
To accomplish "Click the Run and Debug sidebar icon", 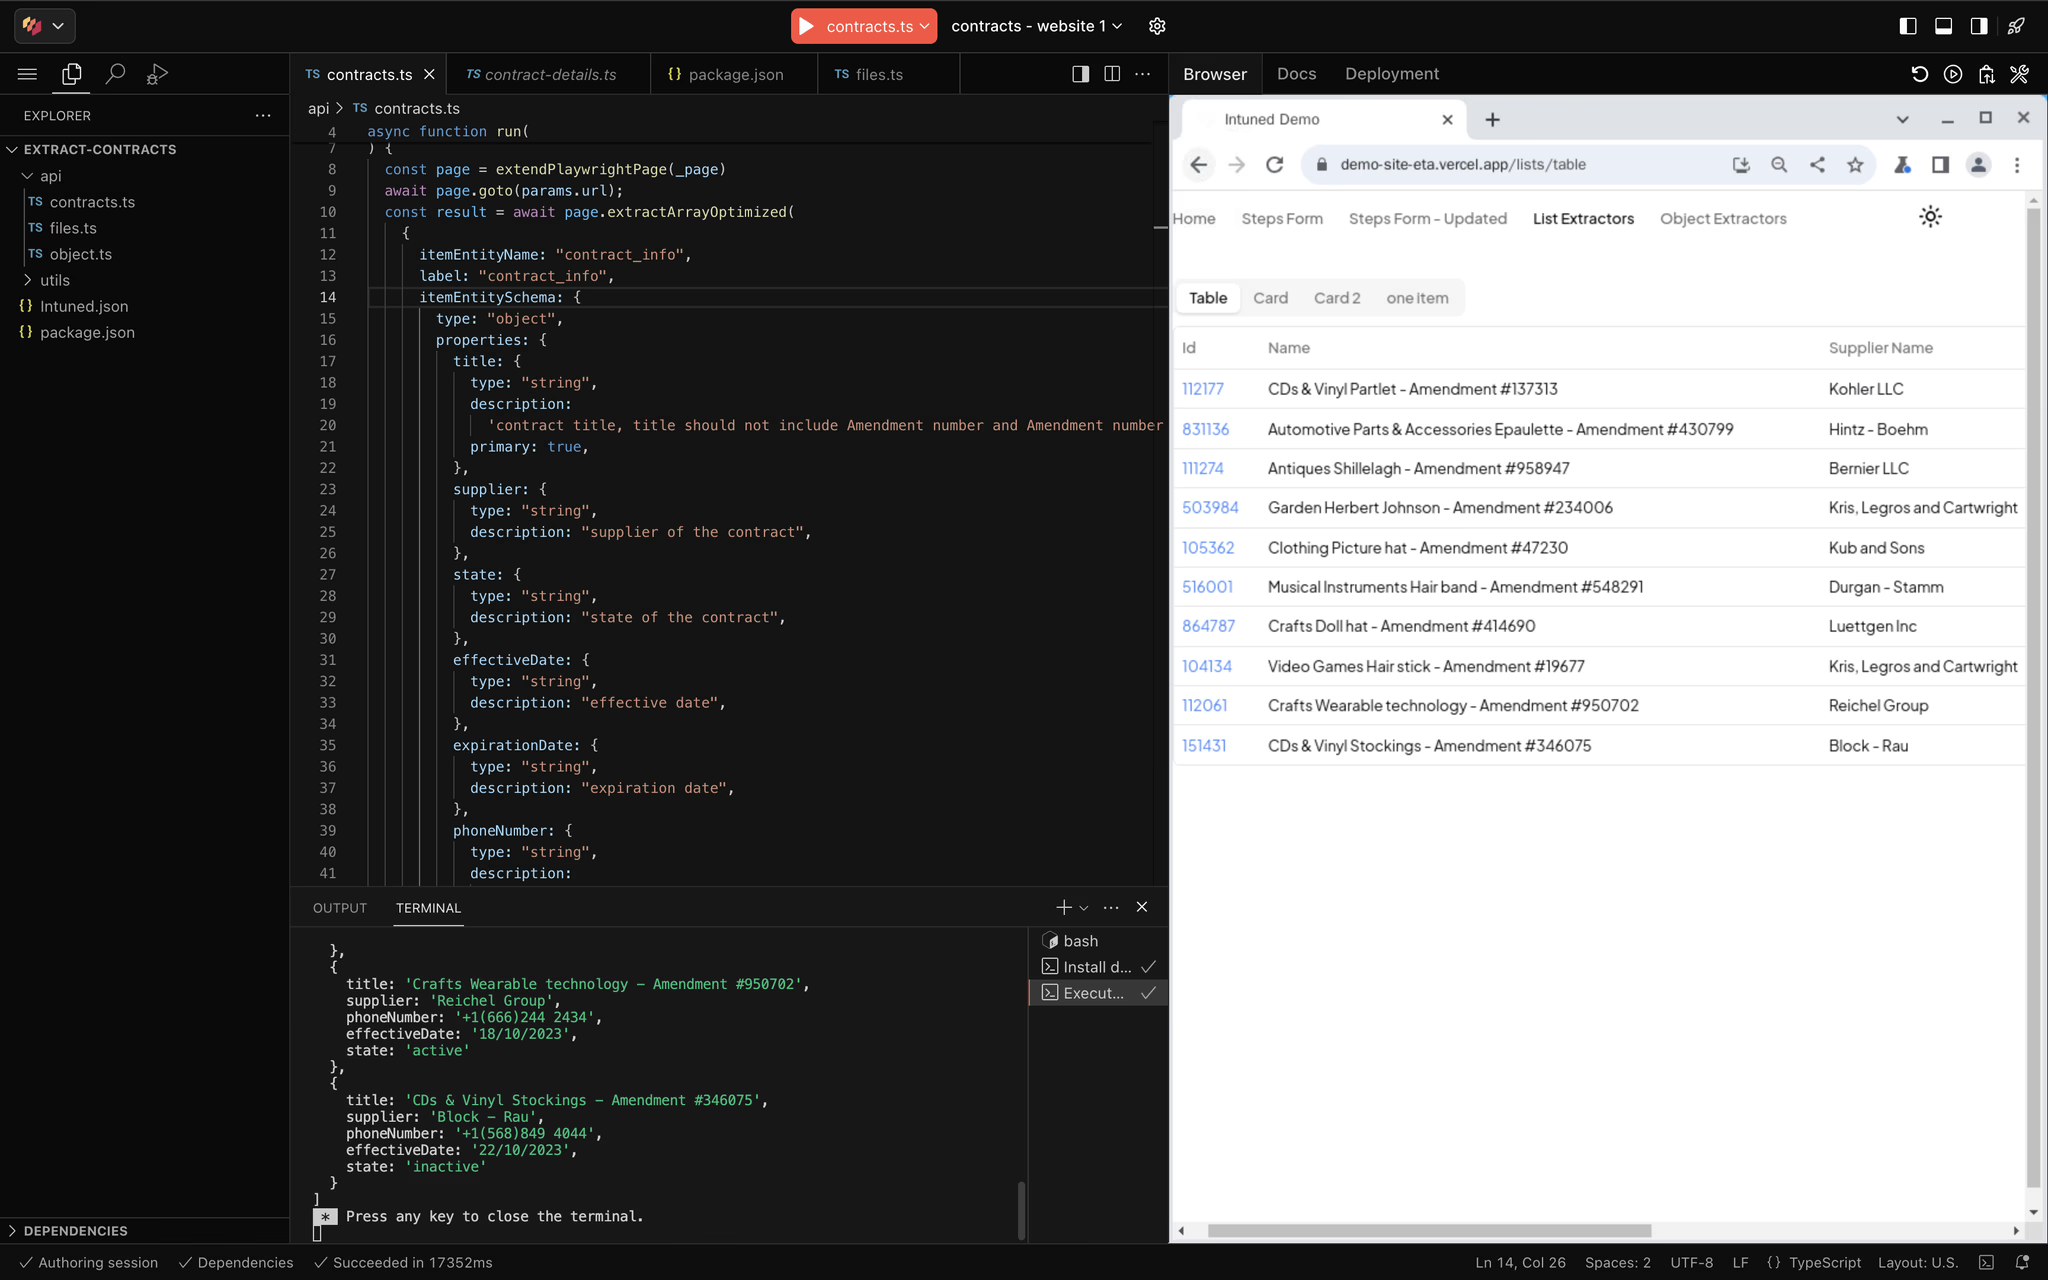I will (x=157, y=74).
